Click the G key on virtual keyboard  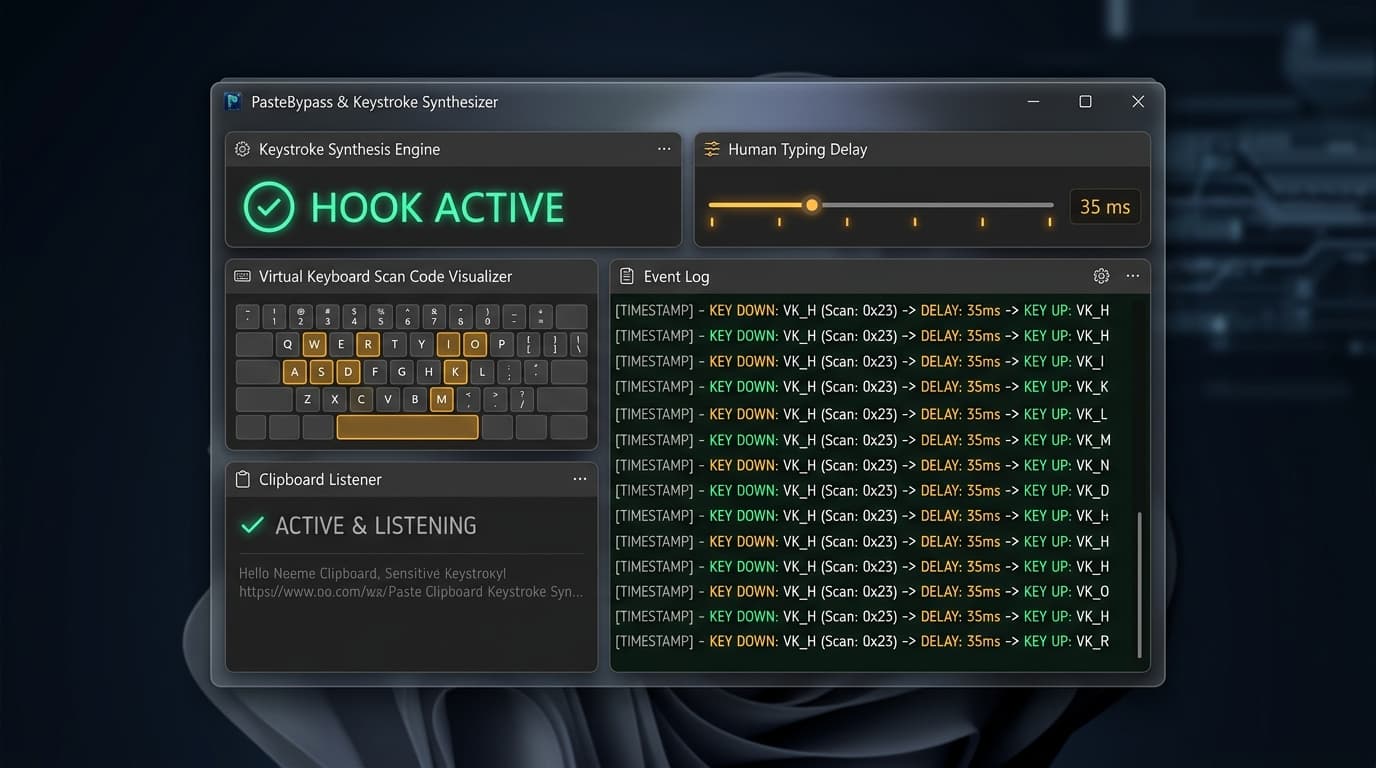coord(401,372)
